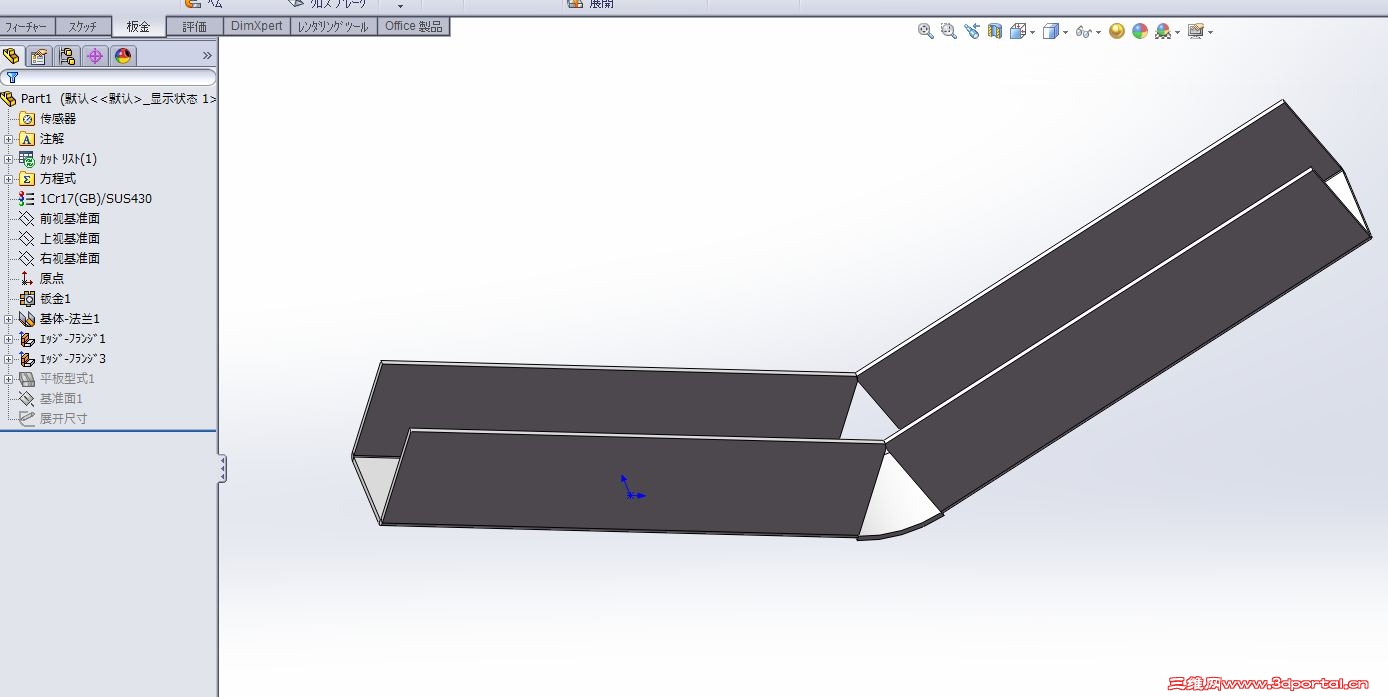Open the DisplayManager color ball tab
The image size is (1388, 697).
(x=123, y=56)
